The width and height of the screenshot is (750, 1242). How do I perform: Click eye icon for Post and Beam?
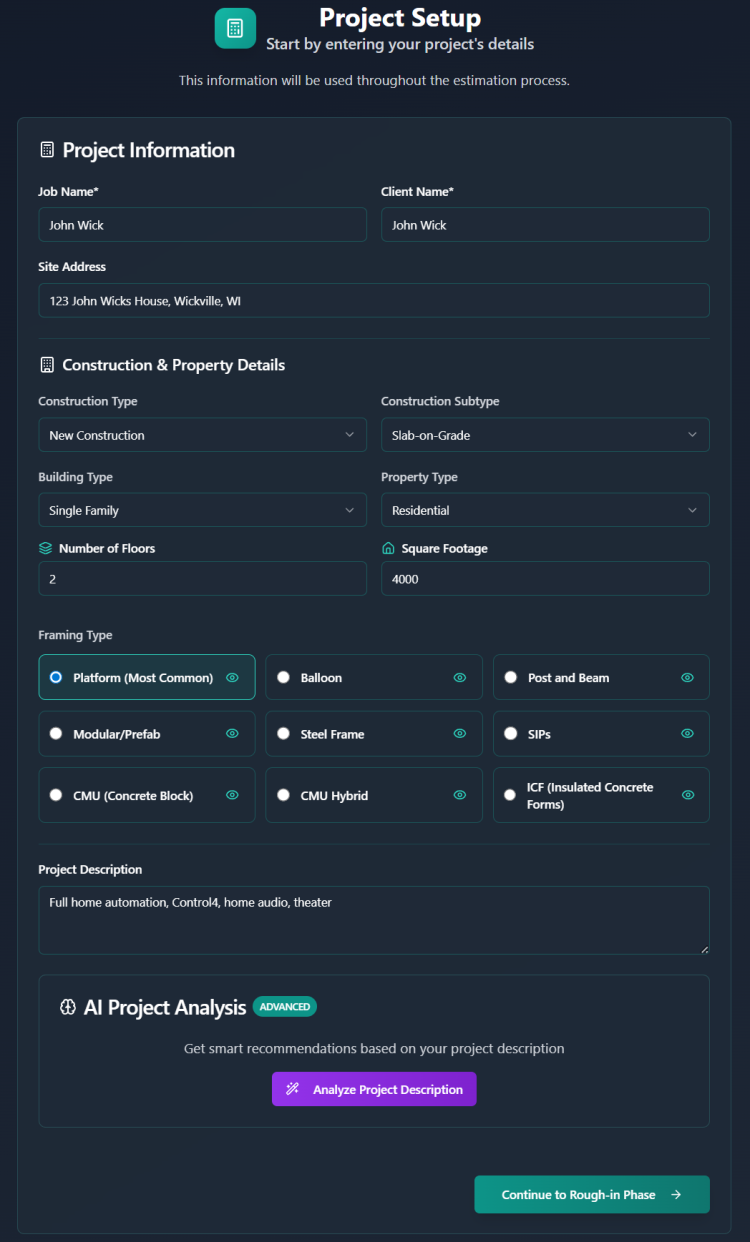coord(687,678)
